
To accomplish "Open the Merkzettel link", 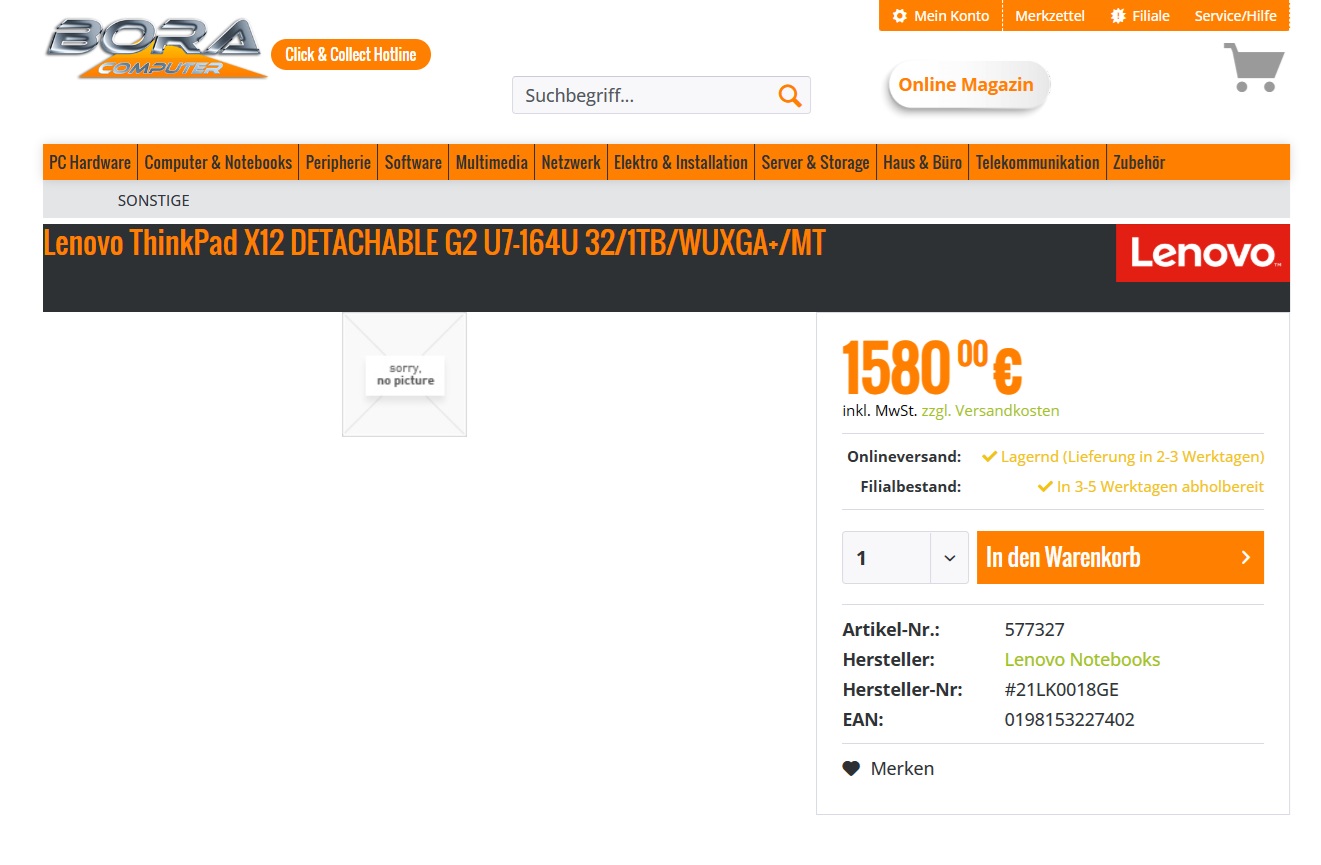I will pos(1050,16).
